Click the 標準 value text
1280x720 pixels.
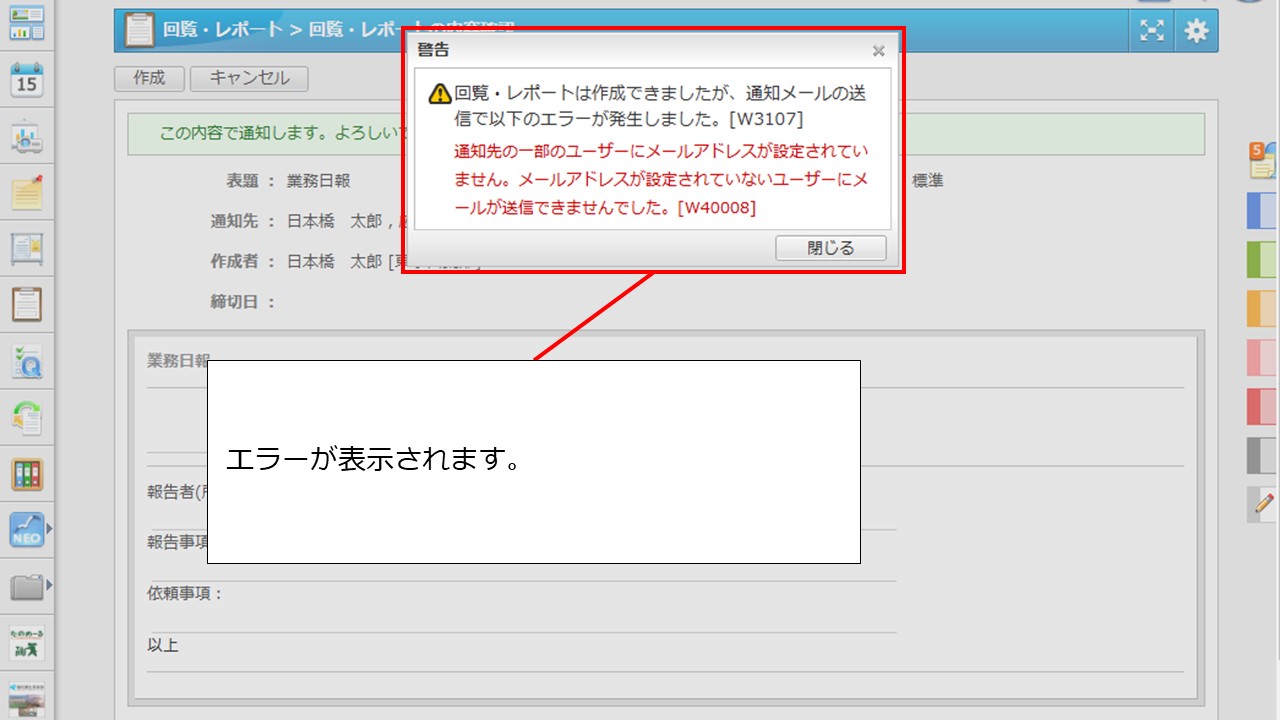927,181
